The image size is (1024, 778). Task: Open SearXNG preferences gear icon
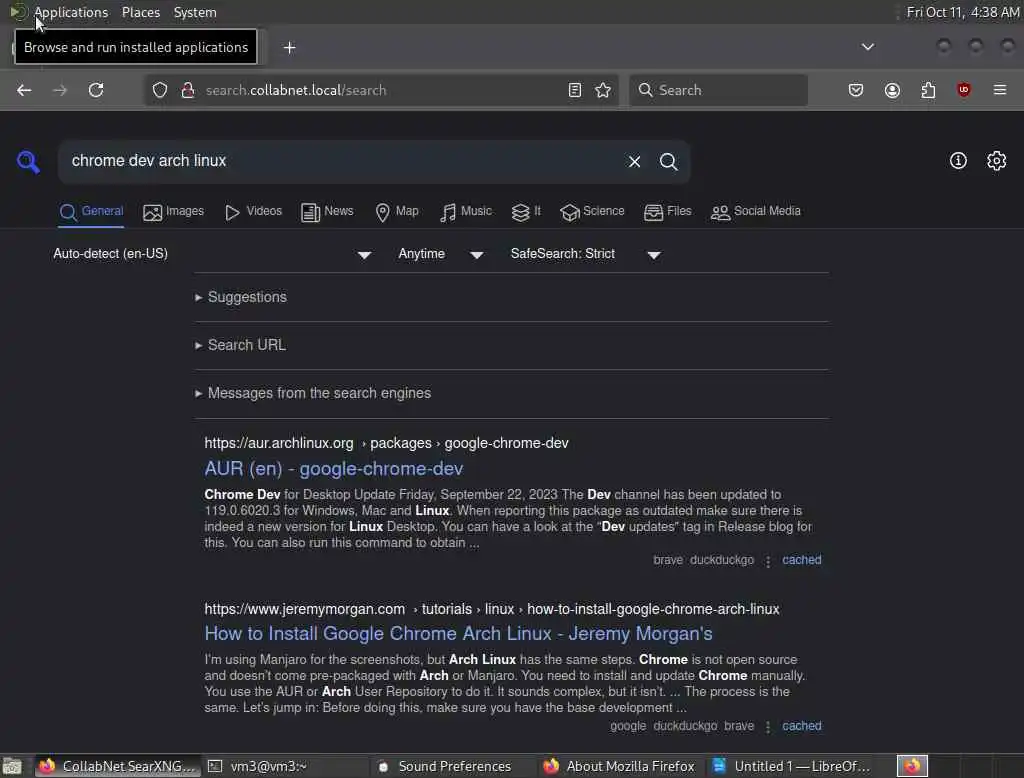[x=997, y=161]
